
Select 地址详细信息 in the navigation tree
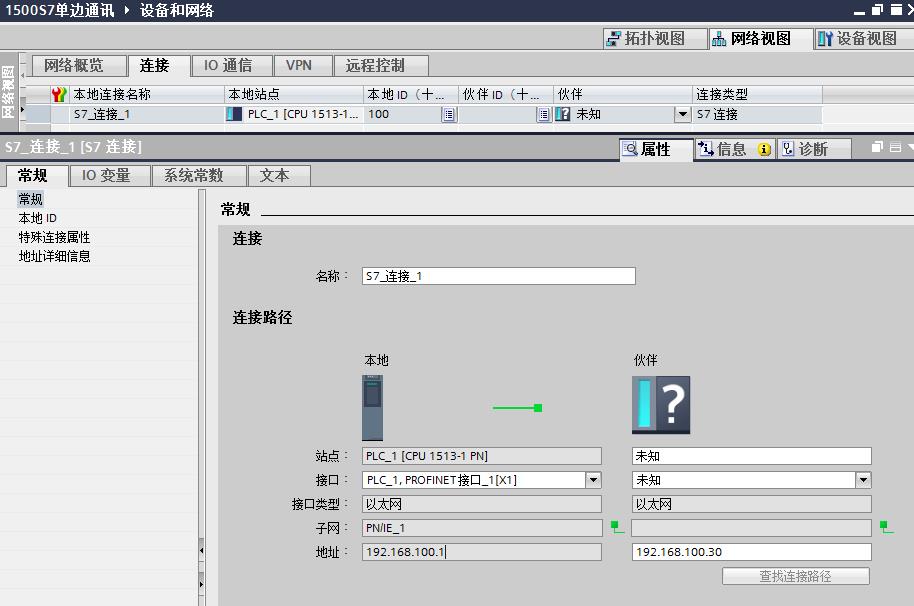coord(54,256)
